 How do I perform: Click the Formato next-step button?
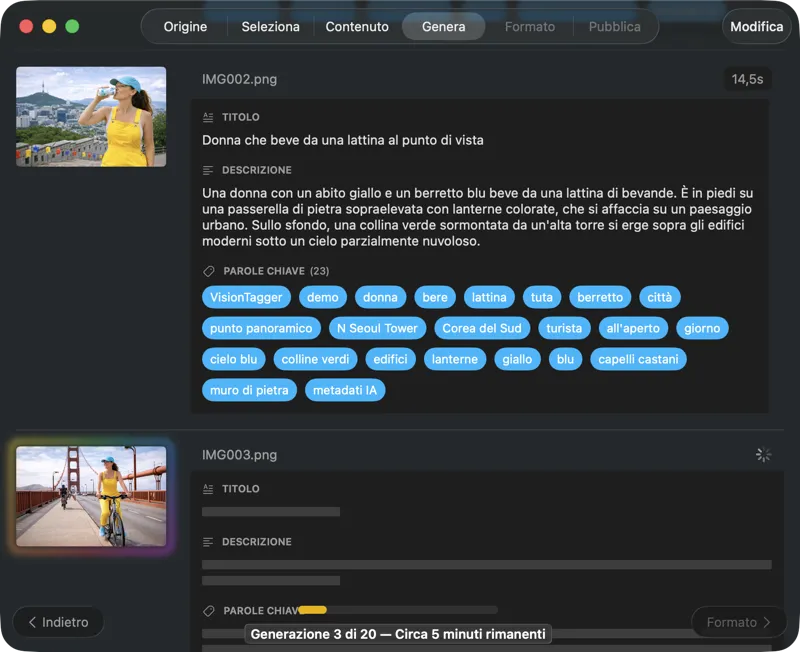click(738, 622)
